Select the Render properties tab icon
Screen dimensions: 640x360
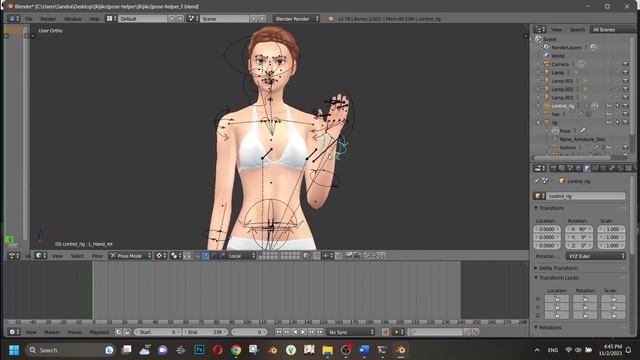pos(553,169)
